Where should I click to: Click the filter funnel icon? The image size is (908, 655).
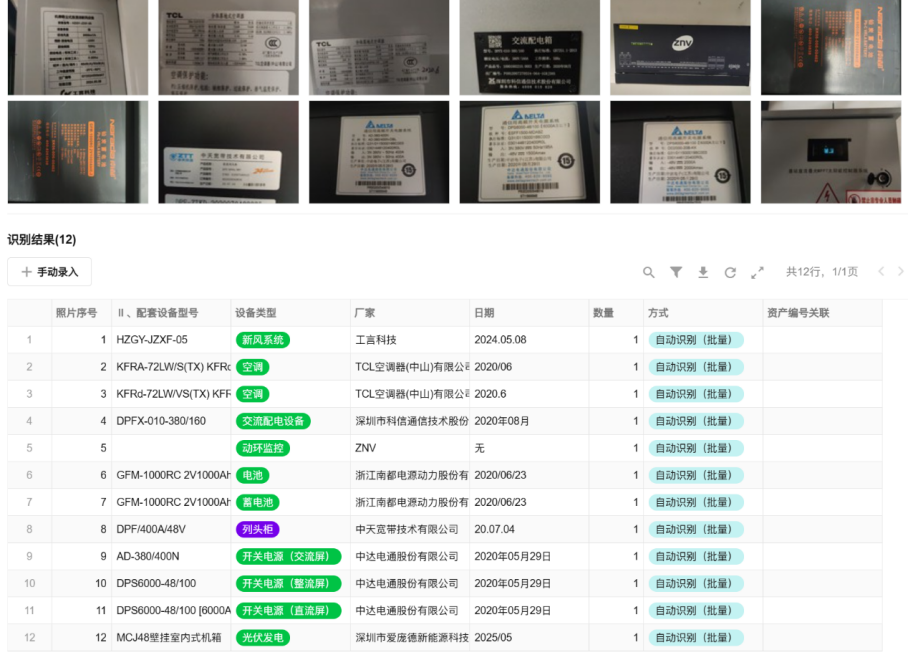[x=676, y=272]
